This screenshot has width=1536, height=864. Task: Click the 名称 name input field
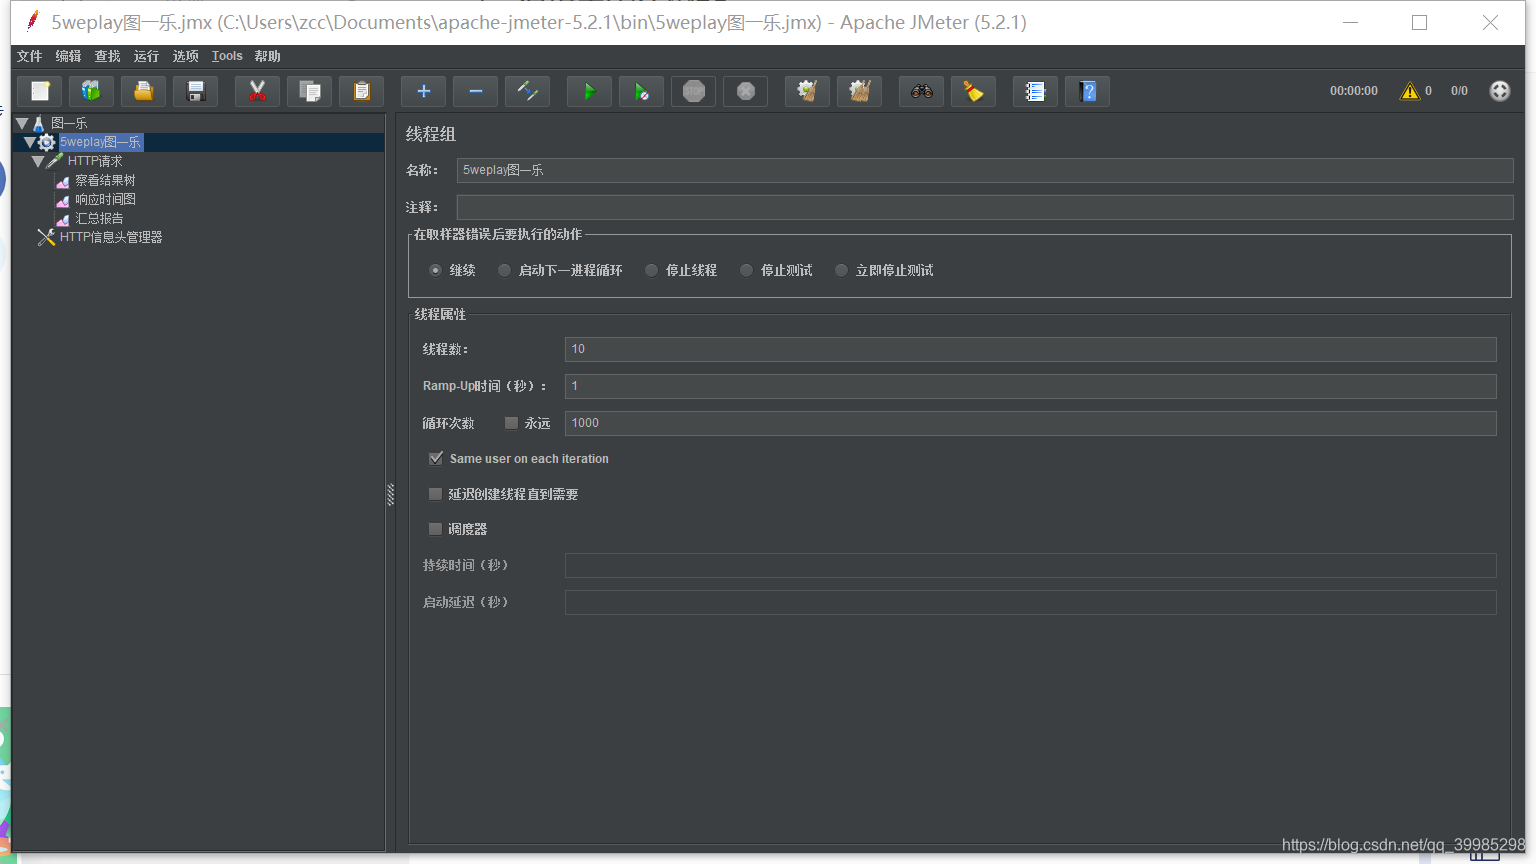click(x=985, y=170)
